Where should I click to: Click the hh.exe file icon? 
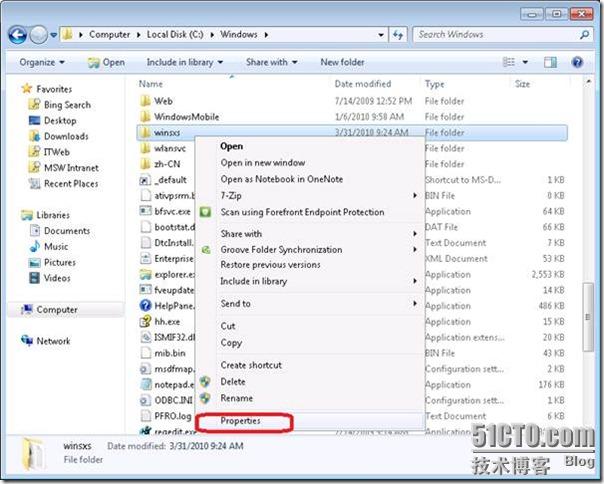click(145, 321)
